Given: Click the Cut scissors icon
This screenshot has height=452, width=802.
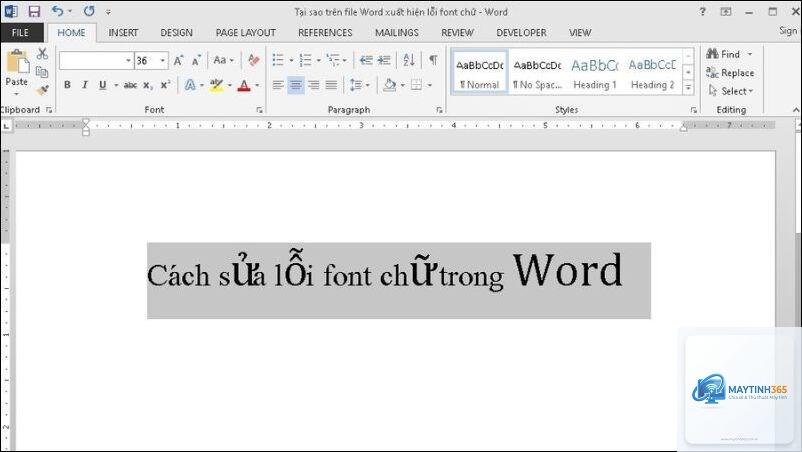Looking at the screenshot, I should (x=42, y=53).
